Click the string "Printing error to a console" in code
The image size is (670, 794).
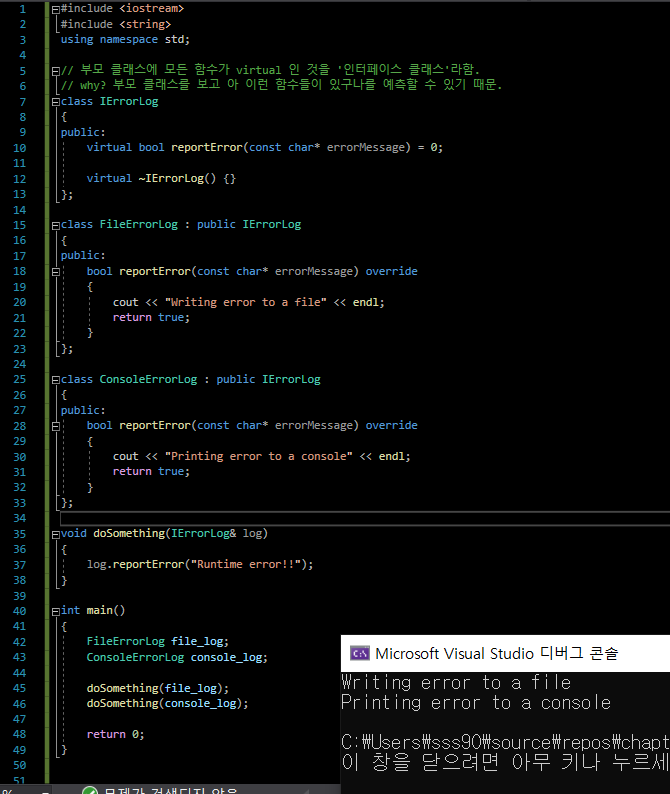(x=259, y=456)
